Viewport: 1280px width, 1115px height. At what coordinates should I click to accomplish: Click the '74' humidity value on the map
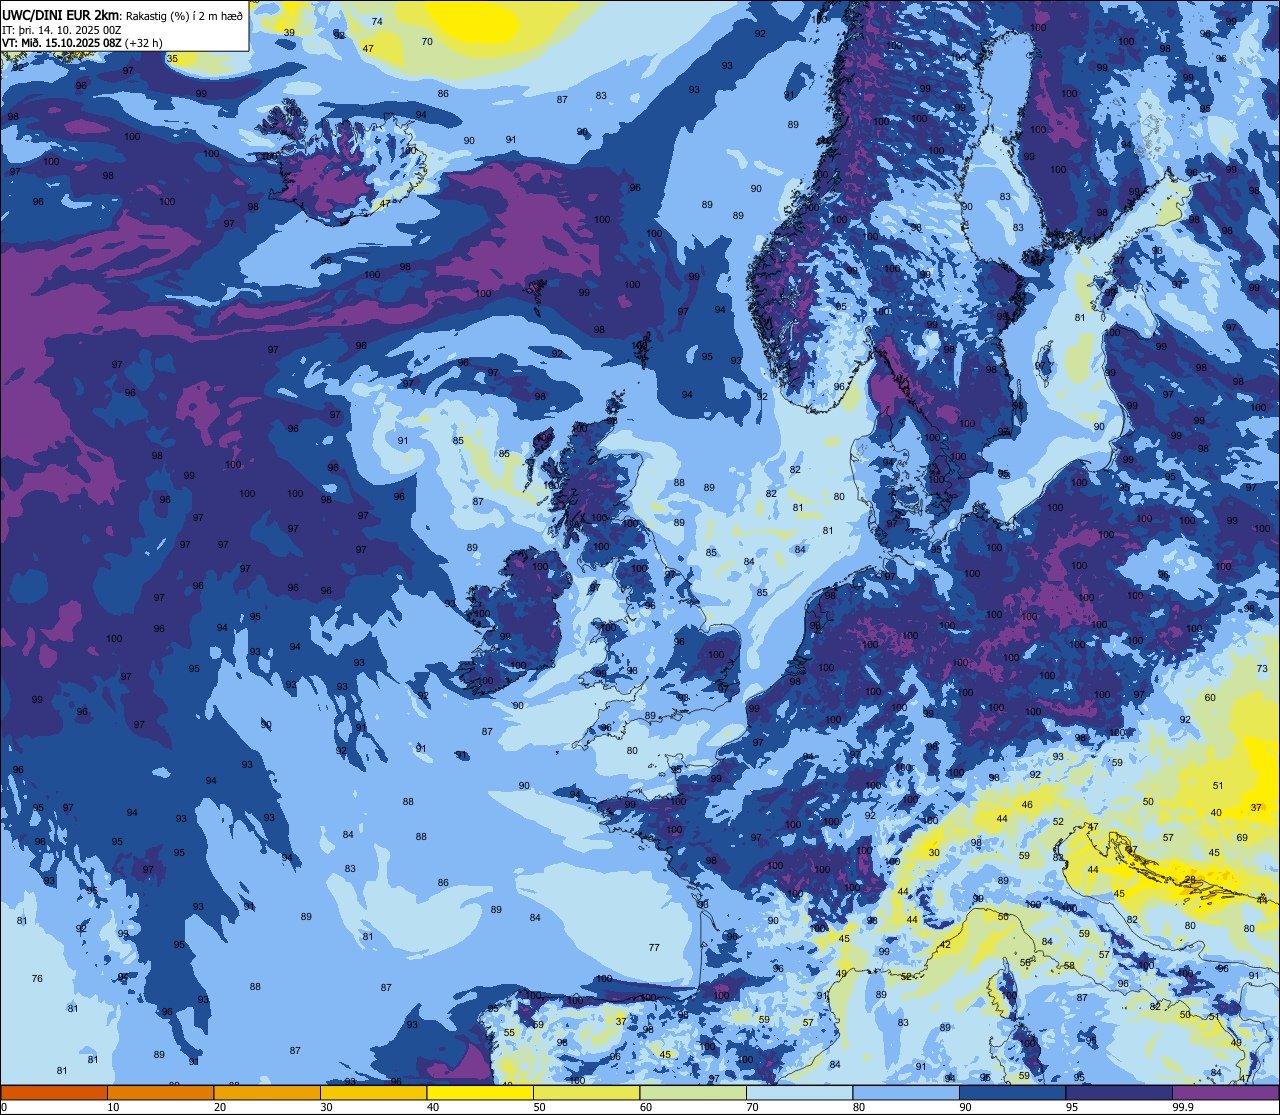pyautogui.click(x=377, y=21)
